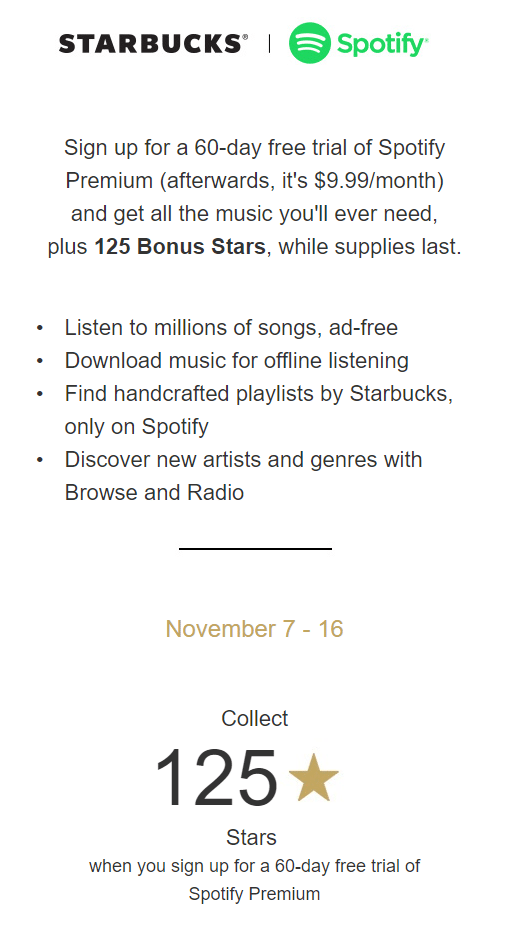Click the 'Stars' label below 125
The image size is (509, 927).
point(251,838)
